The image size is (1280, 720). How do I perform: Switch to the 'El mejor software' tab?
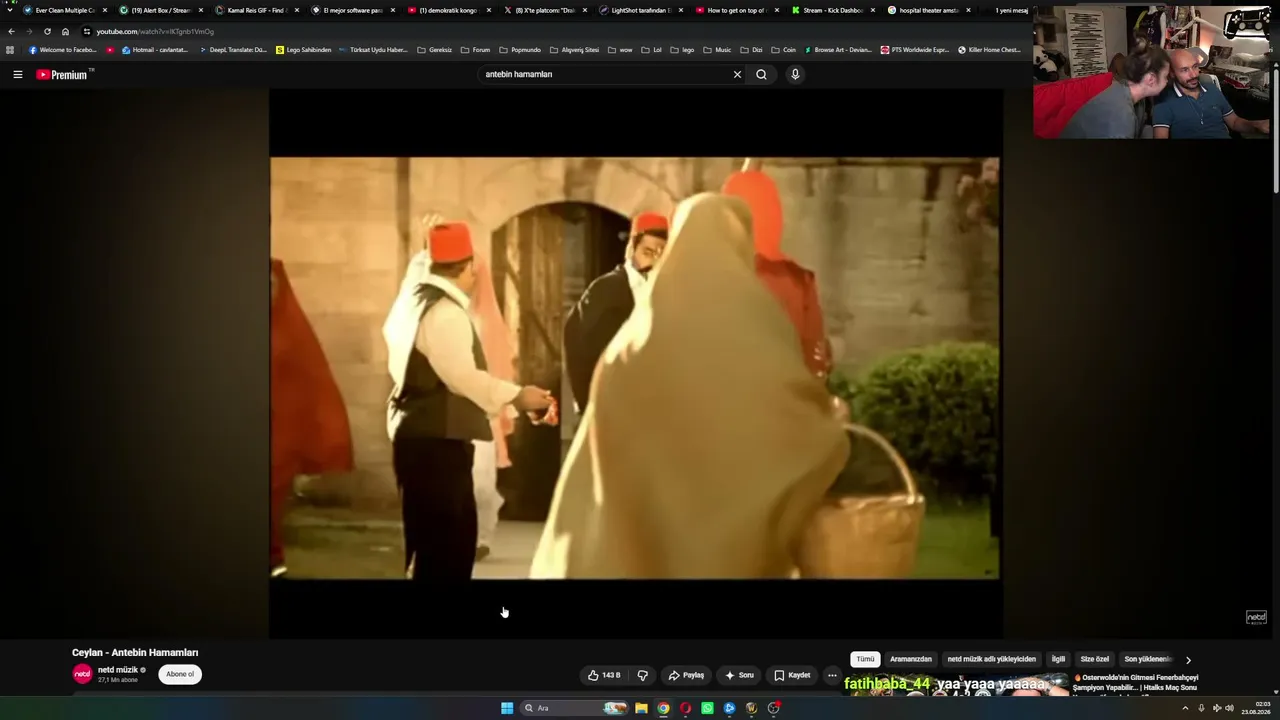(x=352, y=10)
